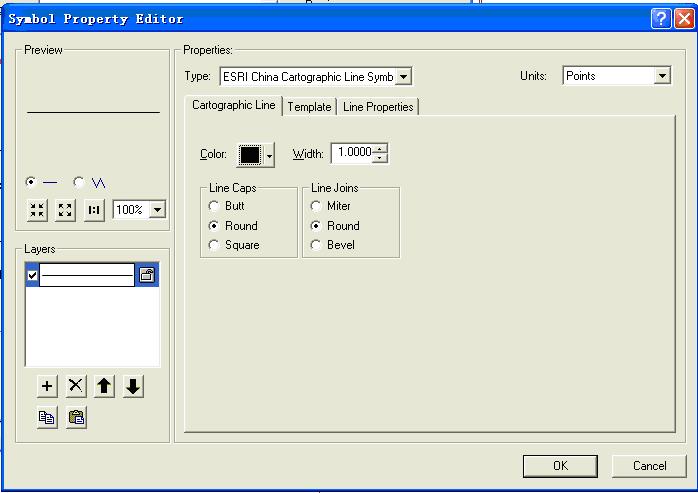Click the OK button
The image size is (698, 493).
pos(560,466)
